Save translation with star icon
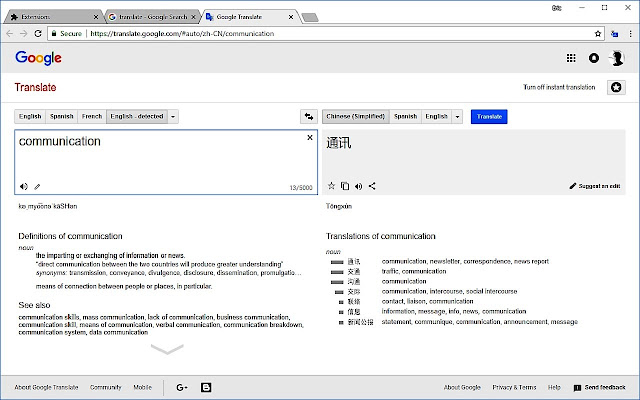Viewport: 640px width, 400px height. point(331,186)
